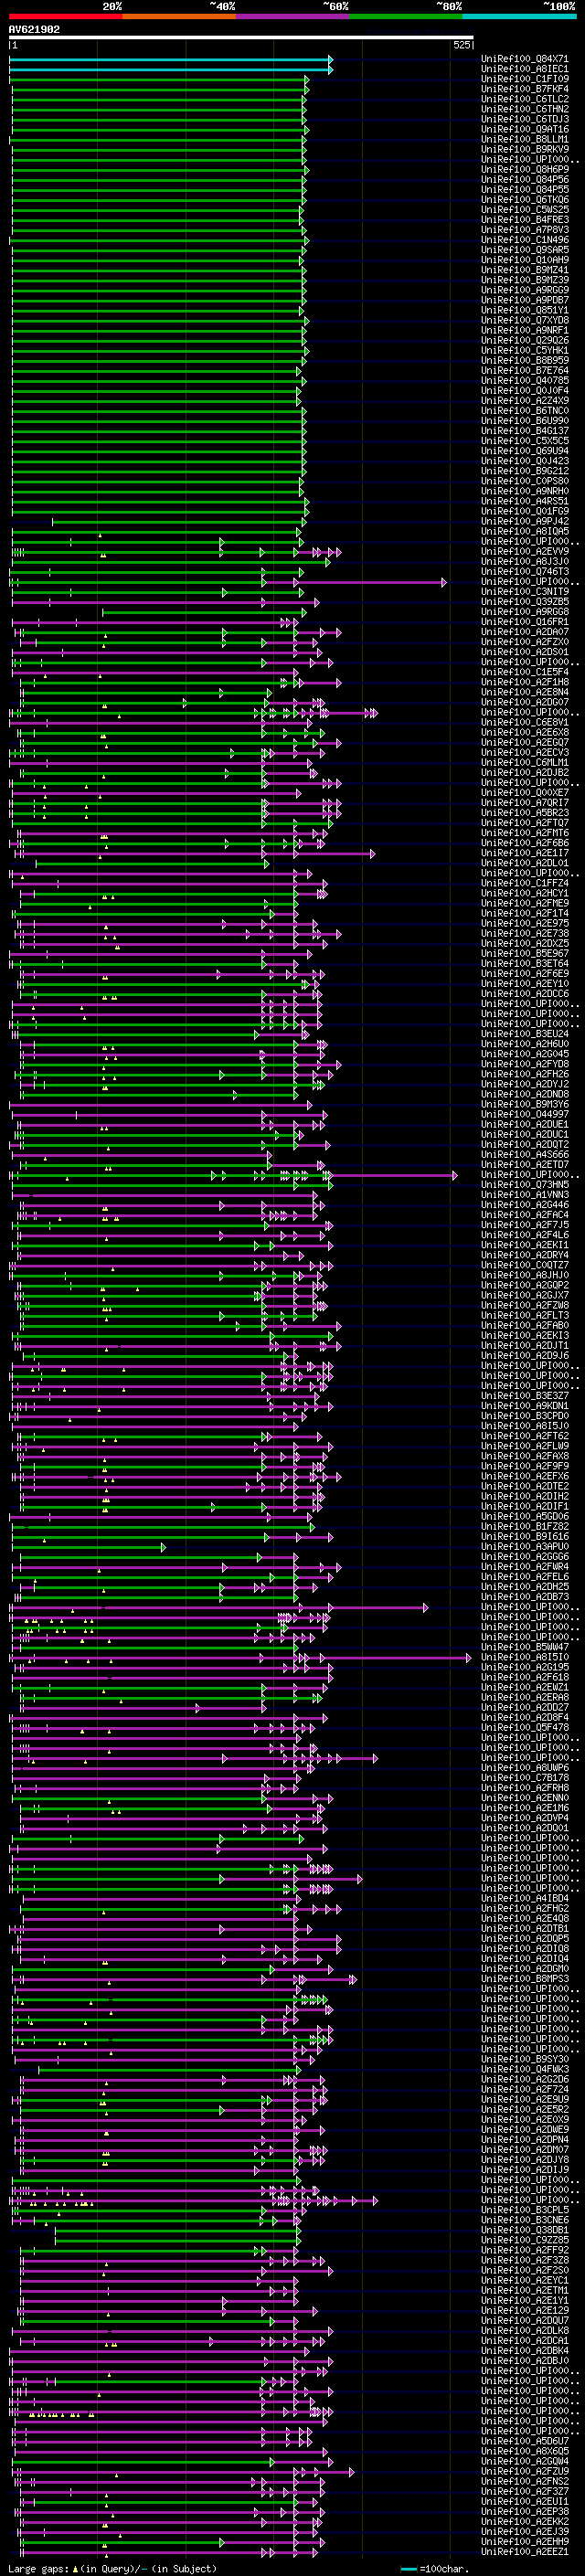Click hit label UniRef100_C6MLM1
The height and width of the screenshot is (2576, 585).
525,762
